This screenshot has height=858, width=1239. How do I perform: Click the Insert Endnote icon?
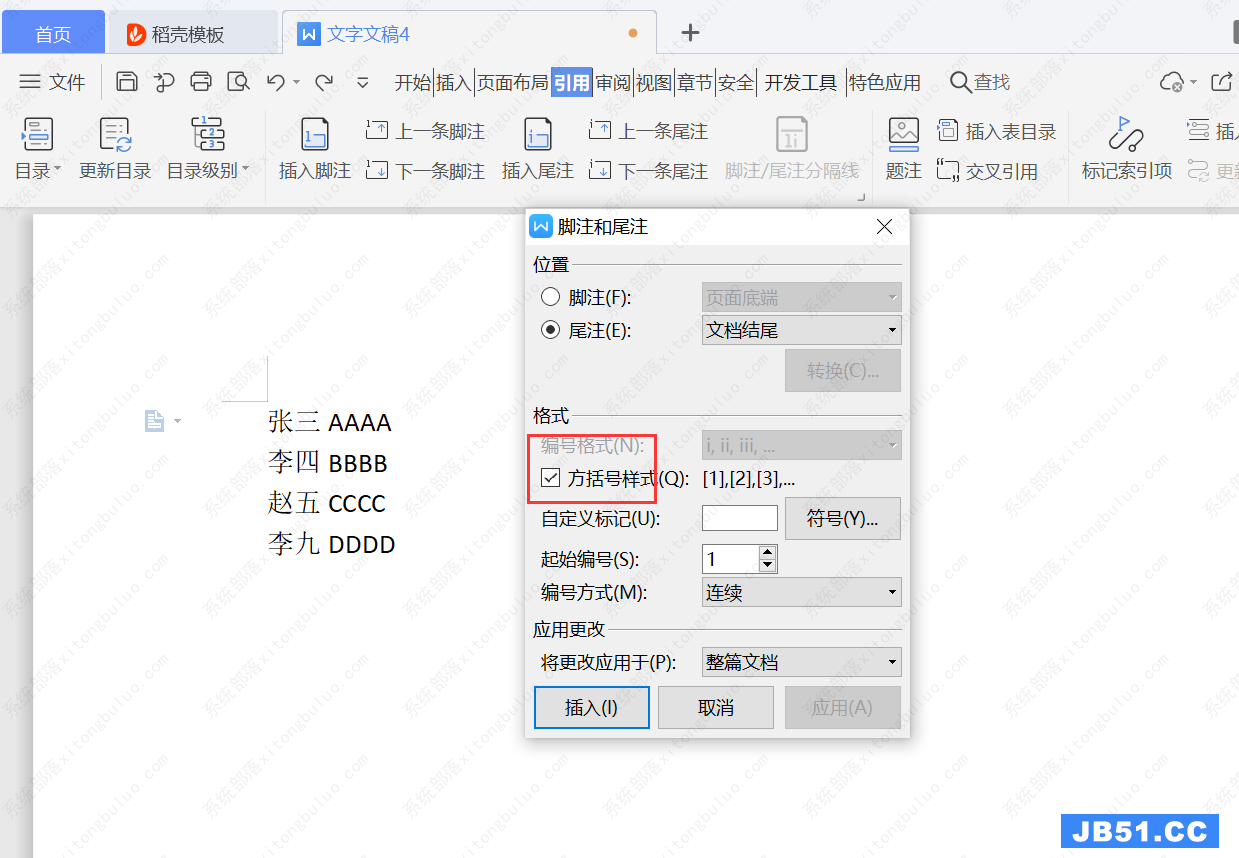pyautogui.click(x=538, y=134)
